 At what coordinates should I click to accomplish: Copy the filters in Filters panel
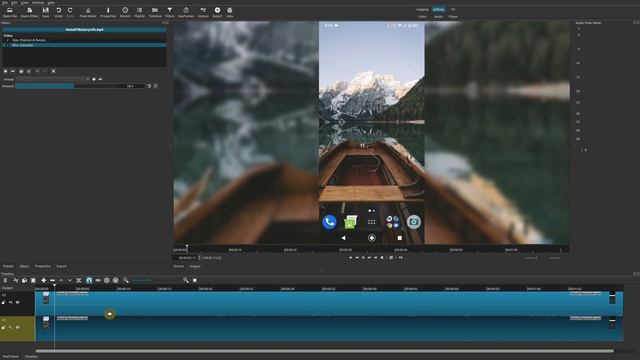point(21,71)
